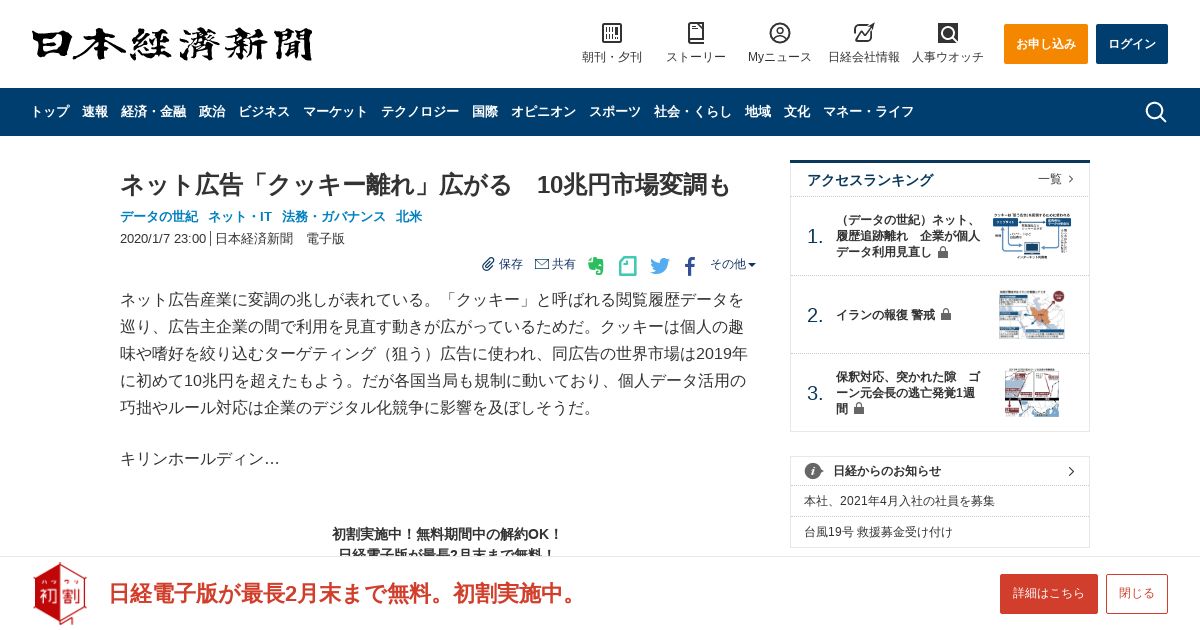Image resolution: width=1200 pixels, height=630 pixels.
Task: Click the teal note-sharing icon
Action: (x=628, y=266)
